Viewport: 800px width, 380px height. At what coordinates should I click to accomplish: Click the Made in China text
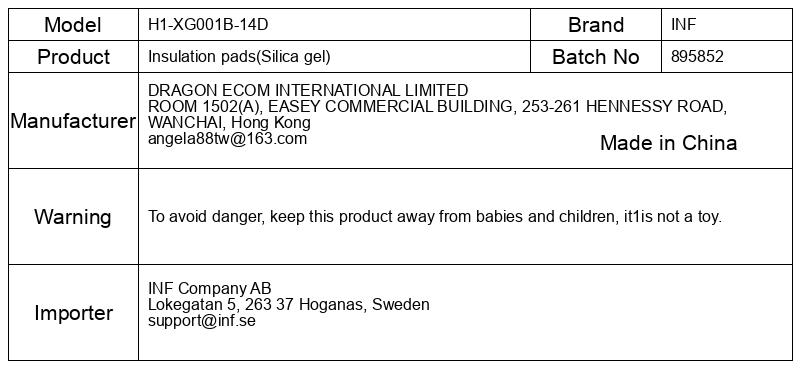pos(668,143)
